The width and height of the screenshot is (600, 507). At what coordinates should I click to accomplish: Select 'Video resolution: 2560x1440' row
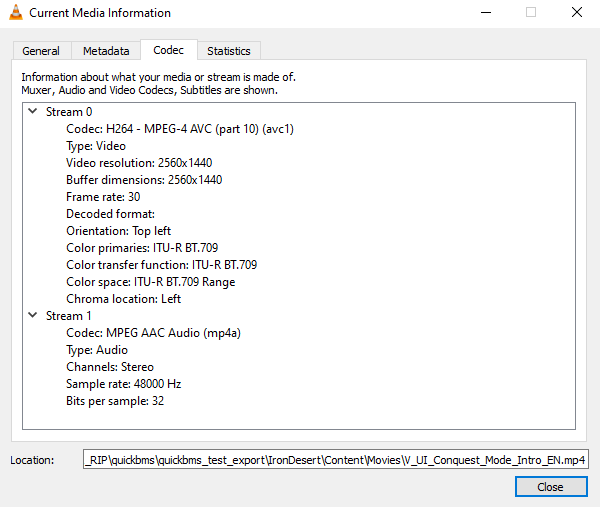[x=139, y=163]
